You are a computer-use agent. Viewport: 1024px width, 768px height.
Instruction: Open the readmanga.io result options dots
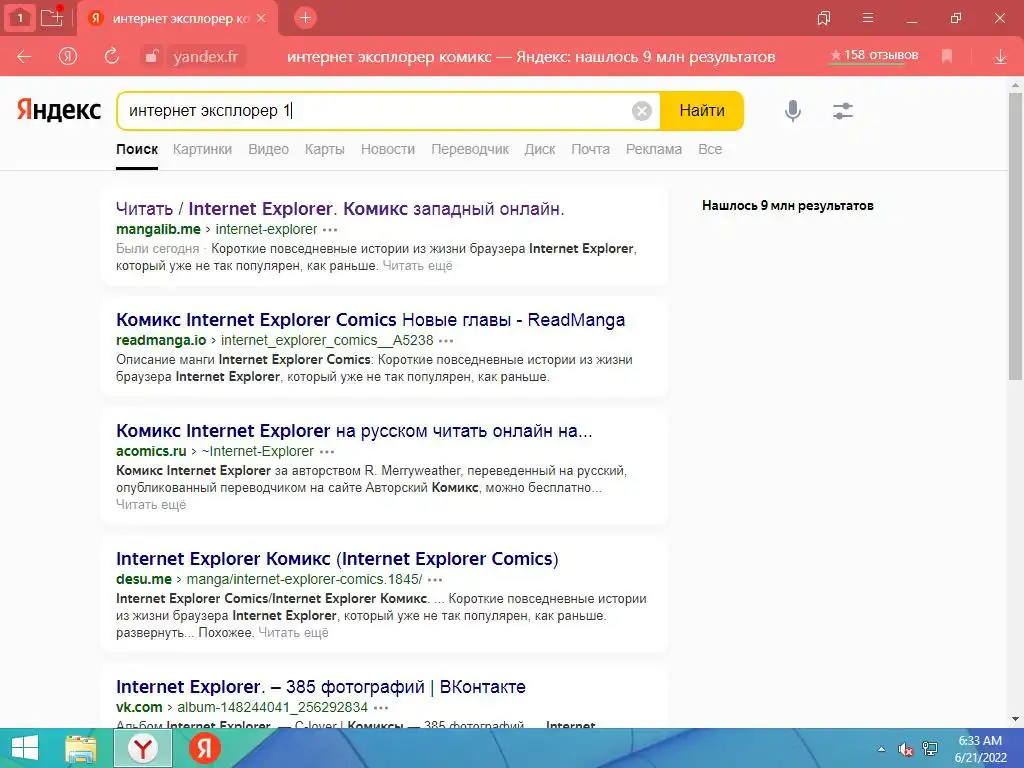tap(446, 341)
